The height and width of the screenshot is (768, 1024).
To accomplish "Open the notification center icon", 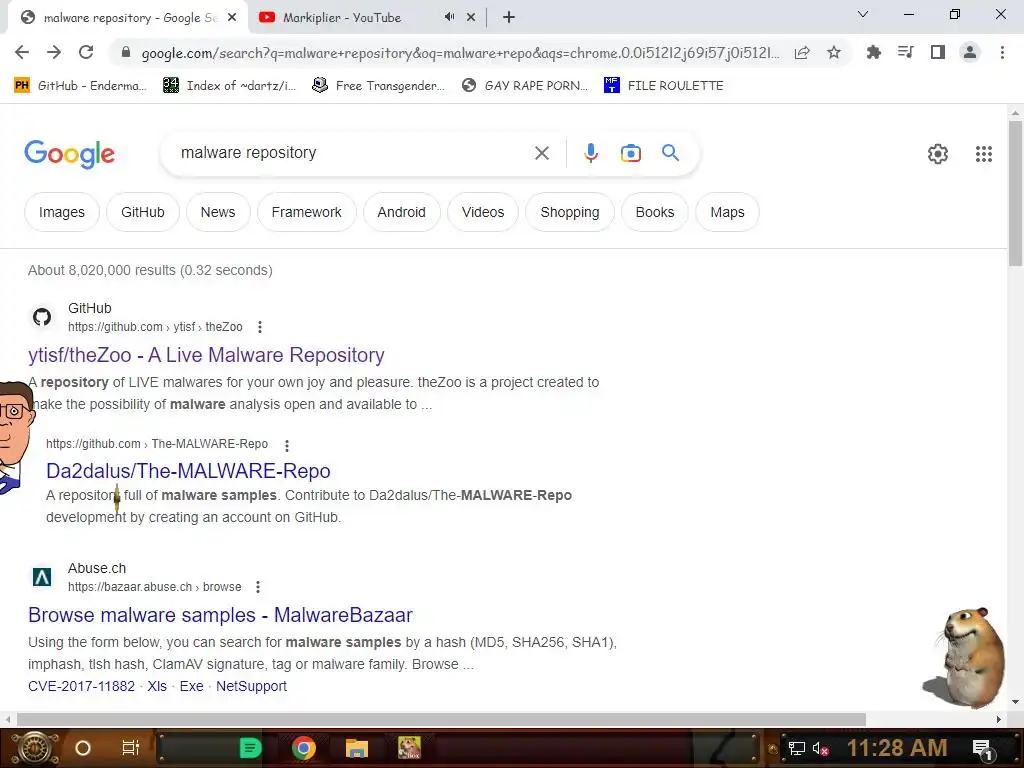I will (983, 750).
